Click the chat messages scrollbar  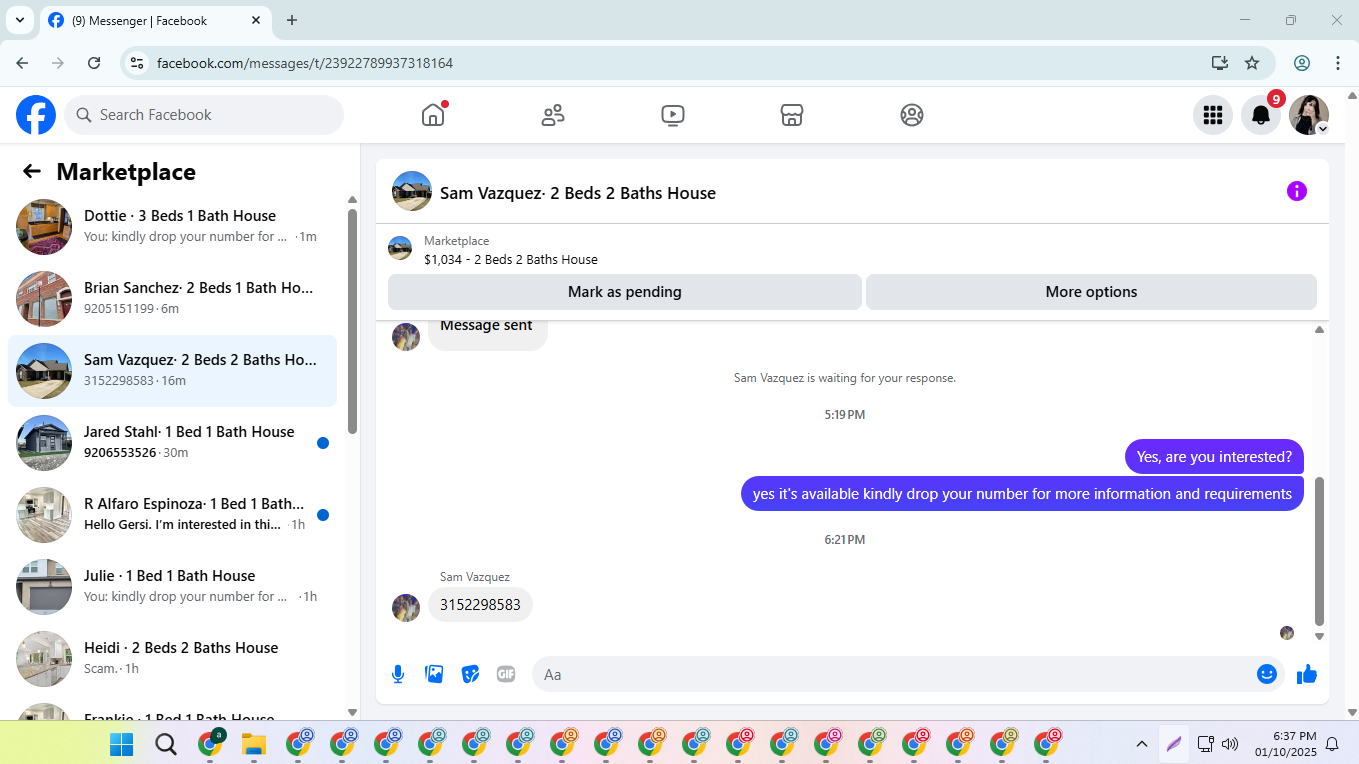(1319, 550)
